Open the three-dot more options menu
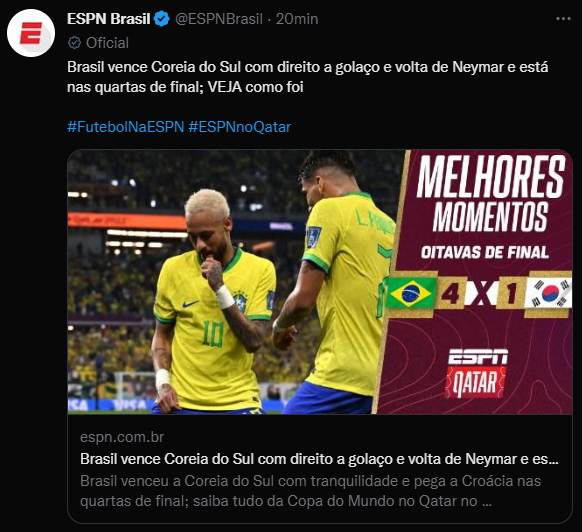 pyautogui.click(x=563, y=19)
